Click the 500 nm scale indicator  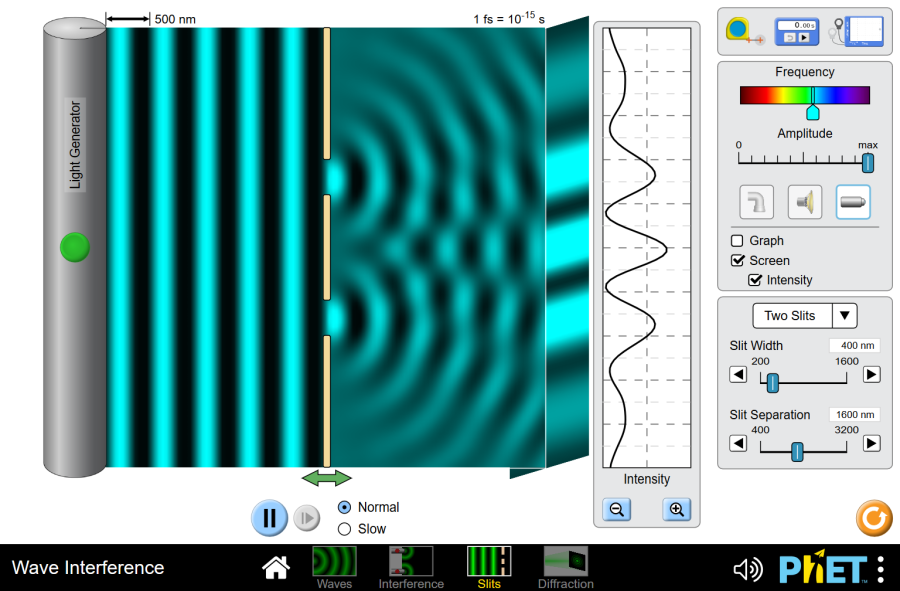pos(151,19)
